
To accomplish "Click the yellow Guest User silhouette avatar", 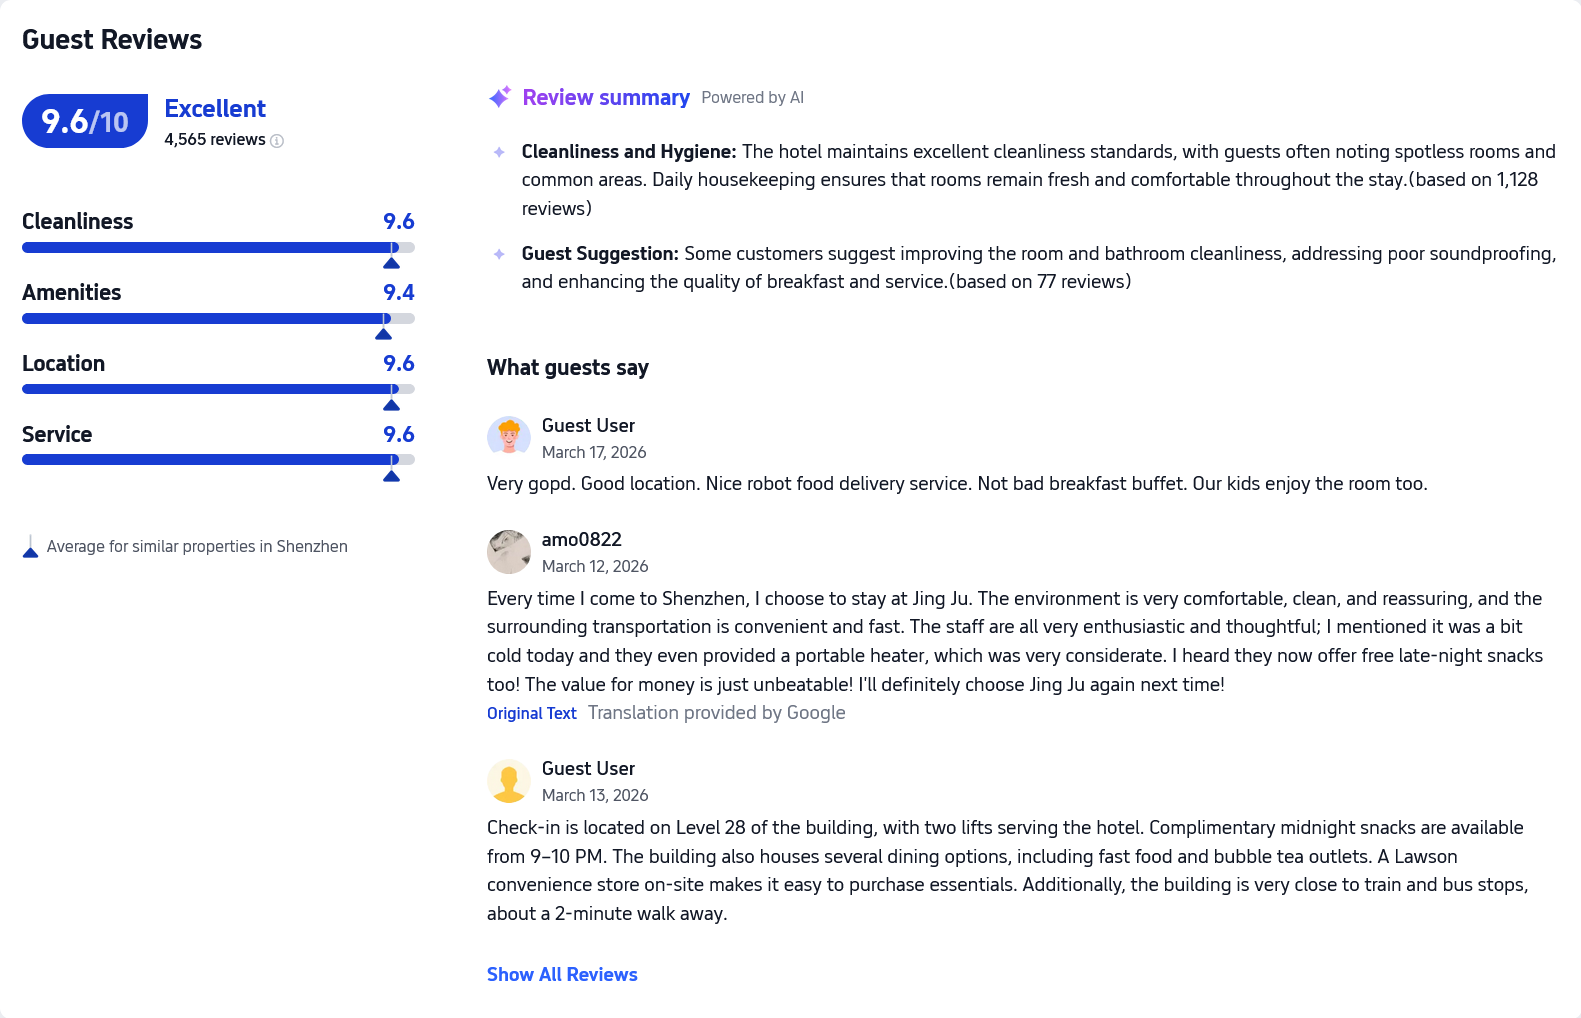I will tap(508, 781).
